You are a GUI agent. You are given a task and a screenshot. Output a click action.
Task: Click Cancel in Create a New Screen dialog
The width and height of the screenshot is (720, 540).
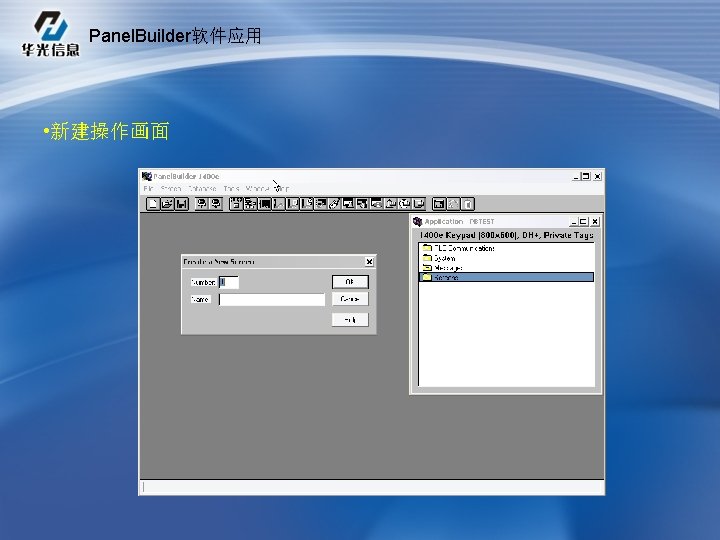(x=350, y=299)
